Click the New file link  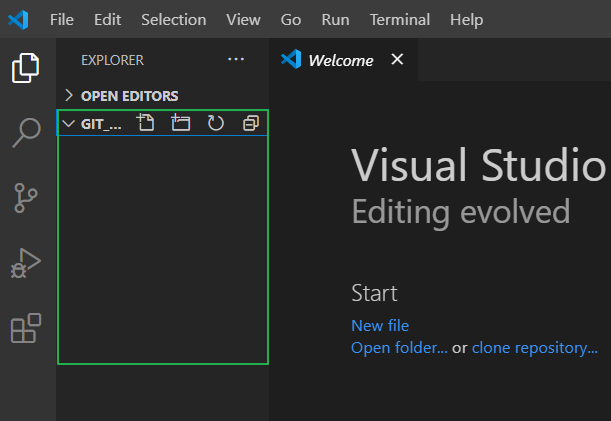coord(380,325)
